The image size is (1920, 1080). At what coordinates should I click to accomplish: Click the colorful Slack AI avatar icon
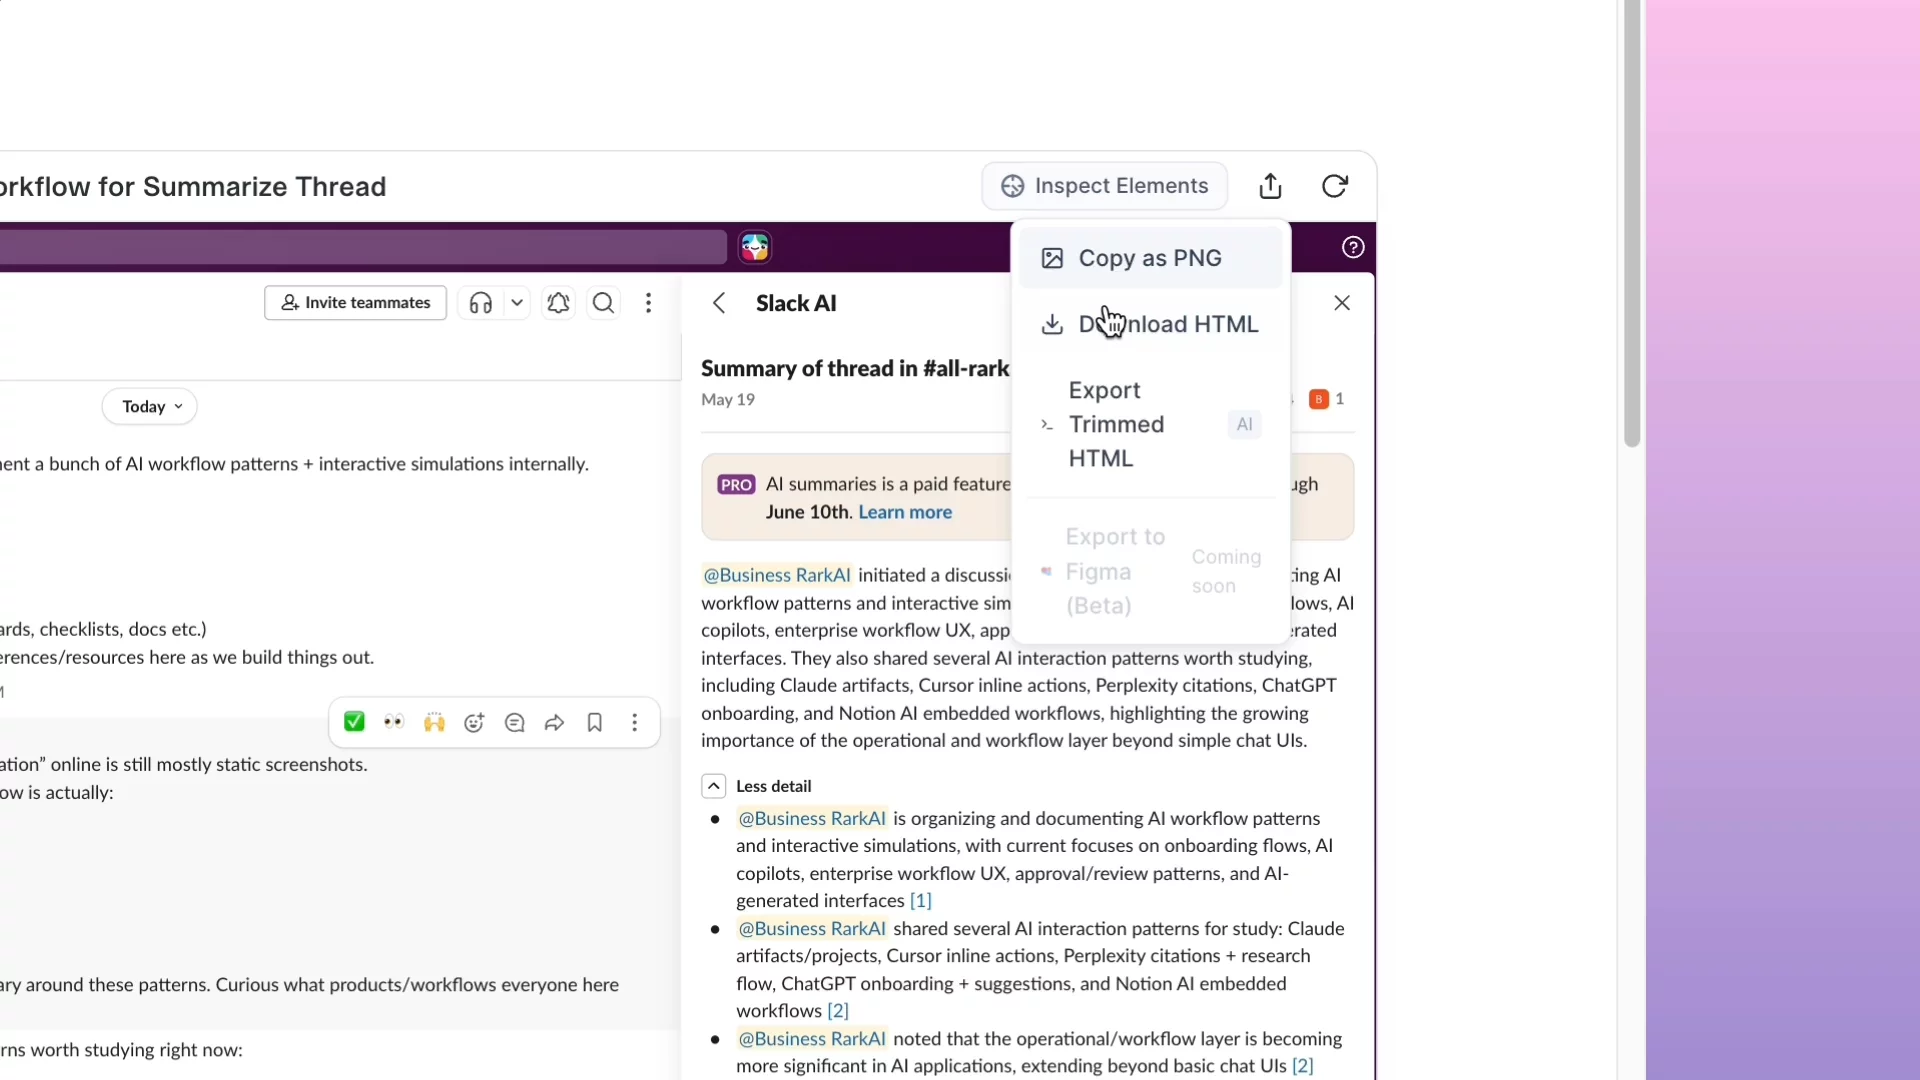coord(755,247)
